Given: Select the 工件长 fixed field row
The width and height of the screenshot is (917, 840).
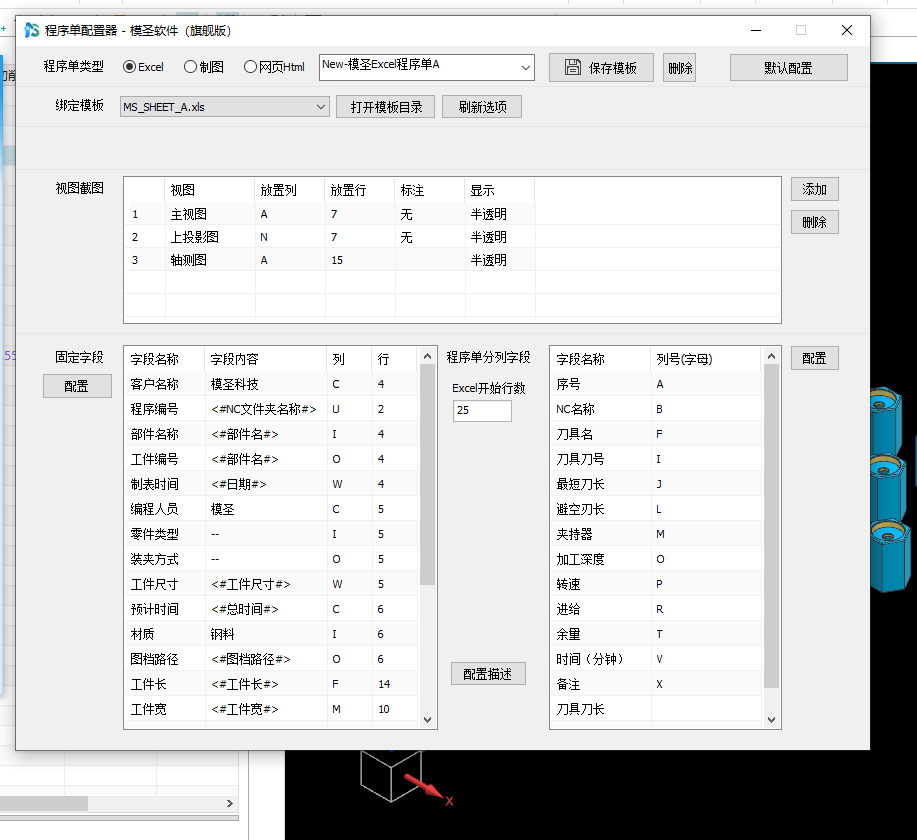Looking at the screenshot, I should (x=272, y=684).
